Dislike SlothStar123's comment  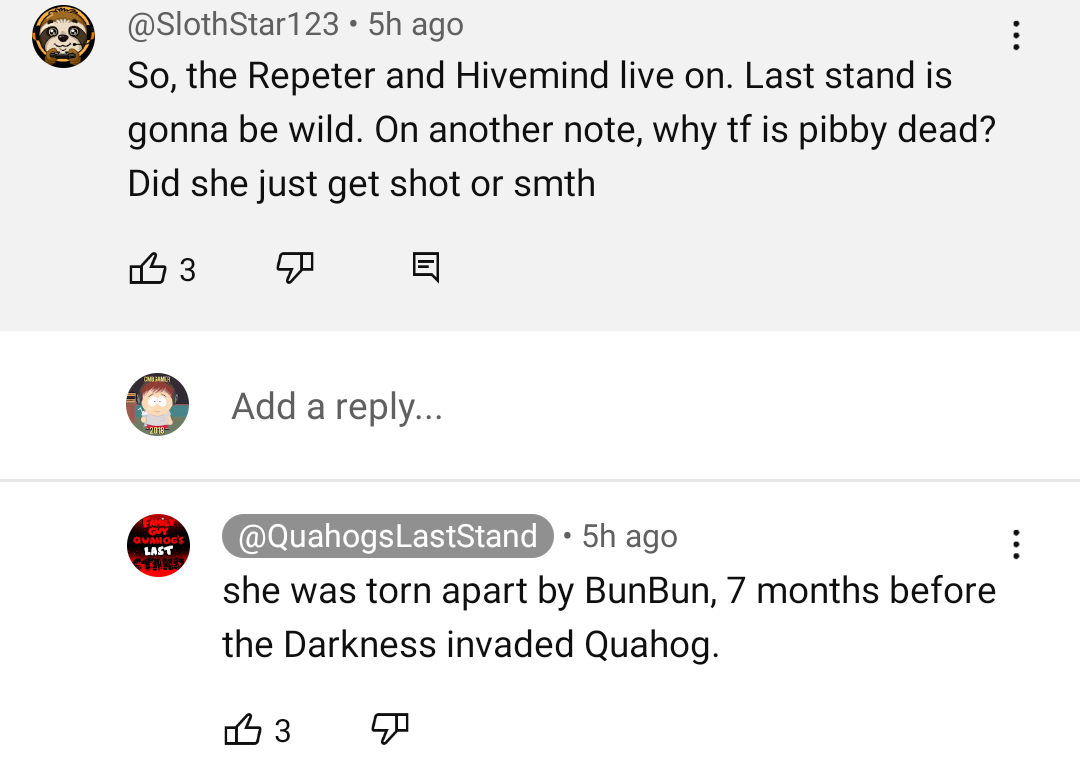[x=295, y=267]
